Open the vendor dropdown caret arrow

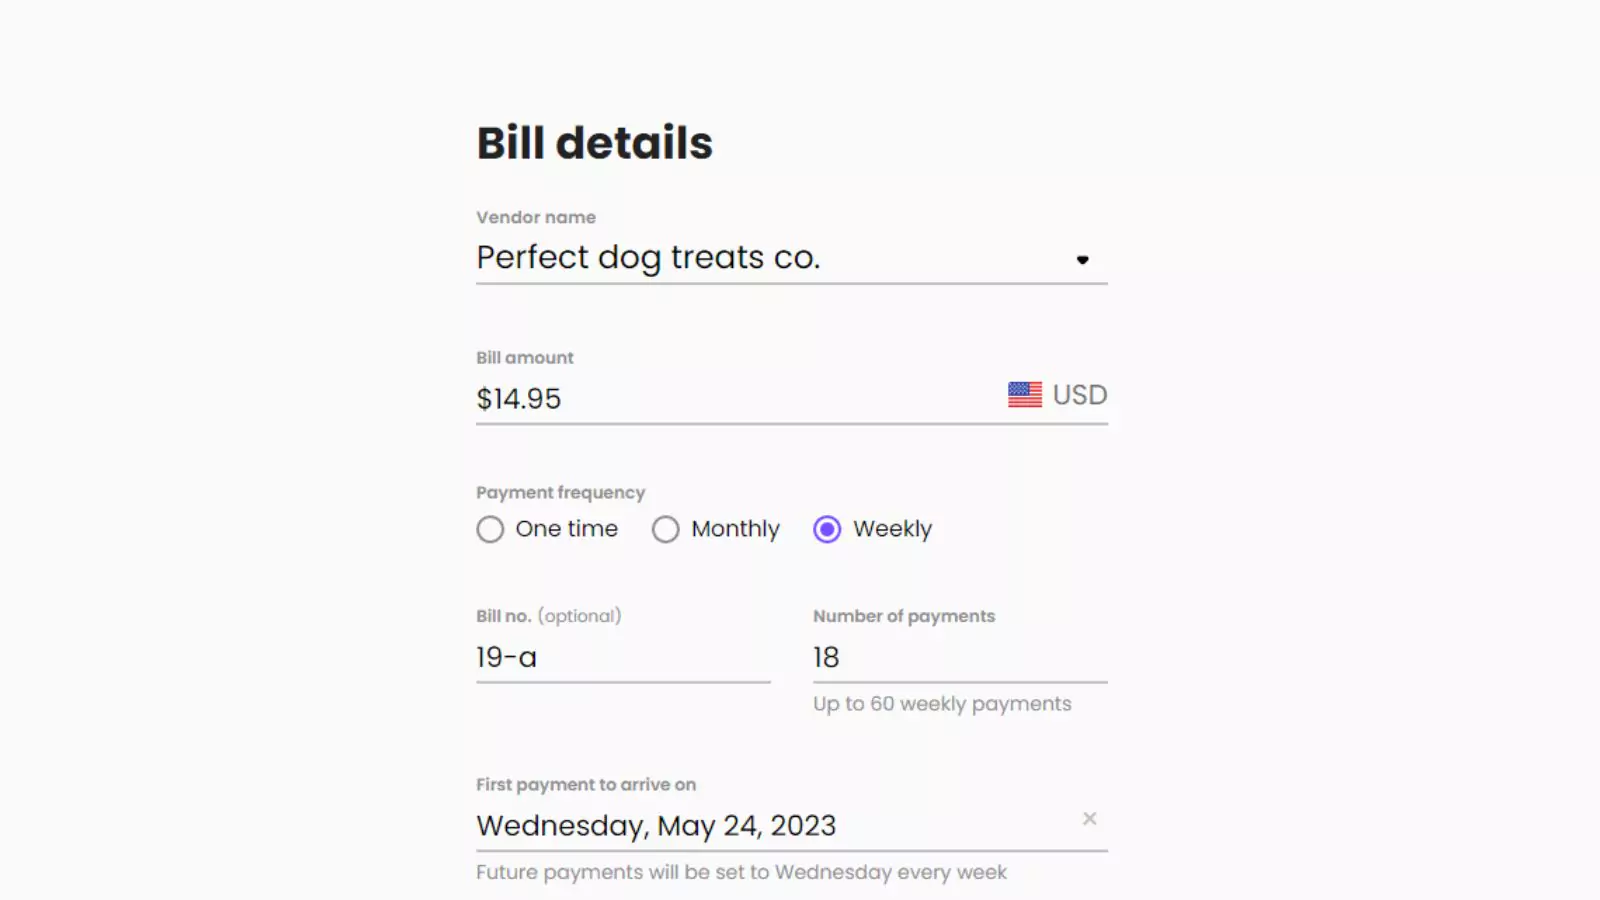1082,260
